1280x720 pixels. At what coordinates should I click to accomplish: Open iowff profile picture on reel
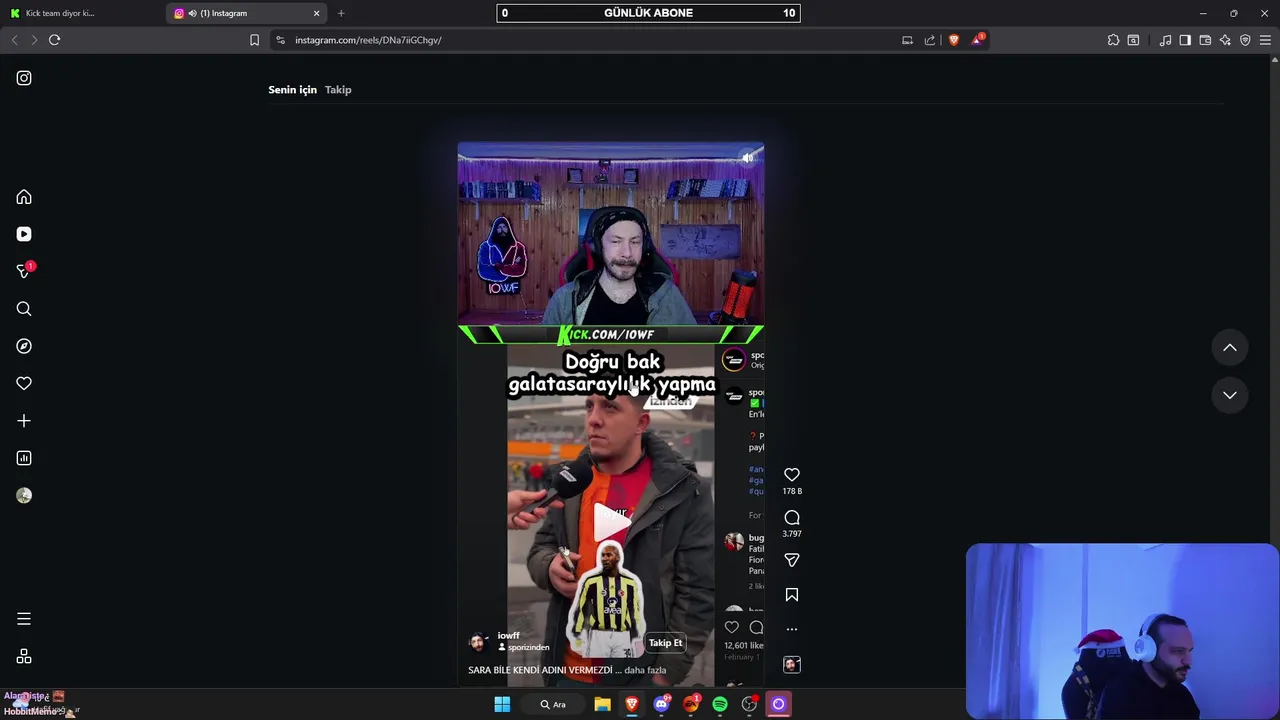coord(478,641)
